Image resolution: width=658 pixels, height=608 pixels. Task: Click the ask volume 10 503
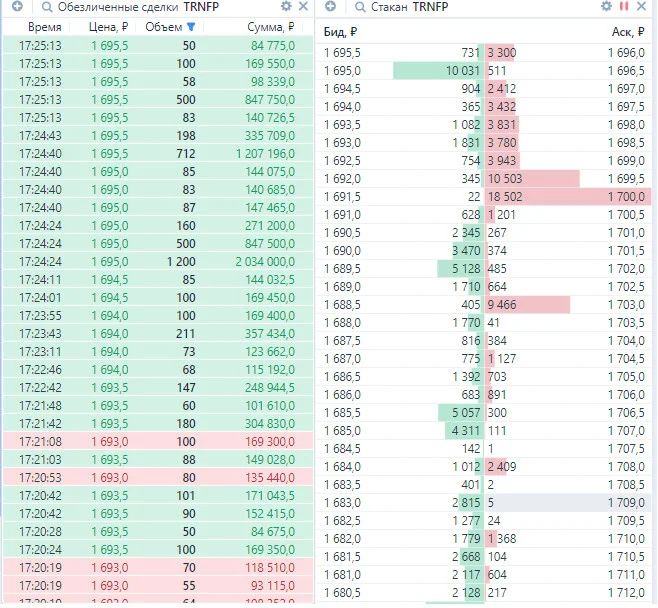click(505, 179)
